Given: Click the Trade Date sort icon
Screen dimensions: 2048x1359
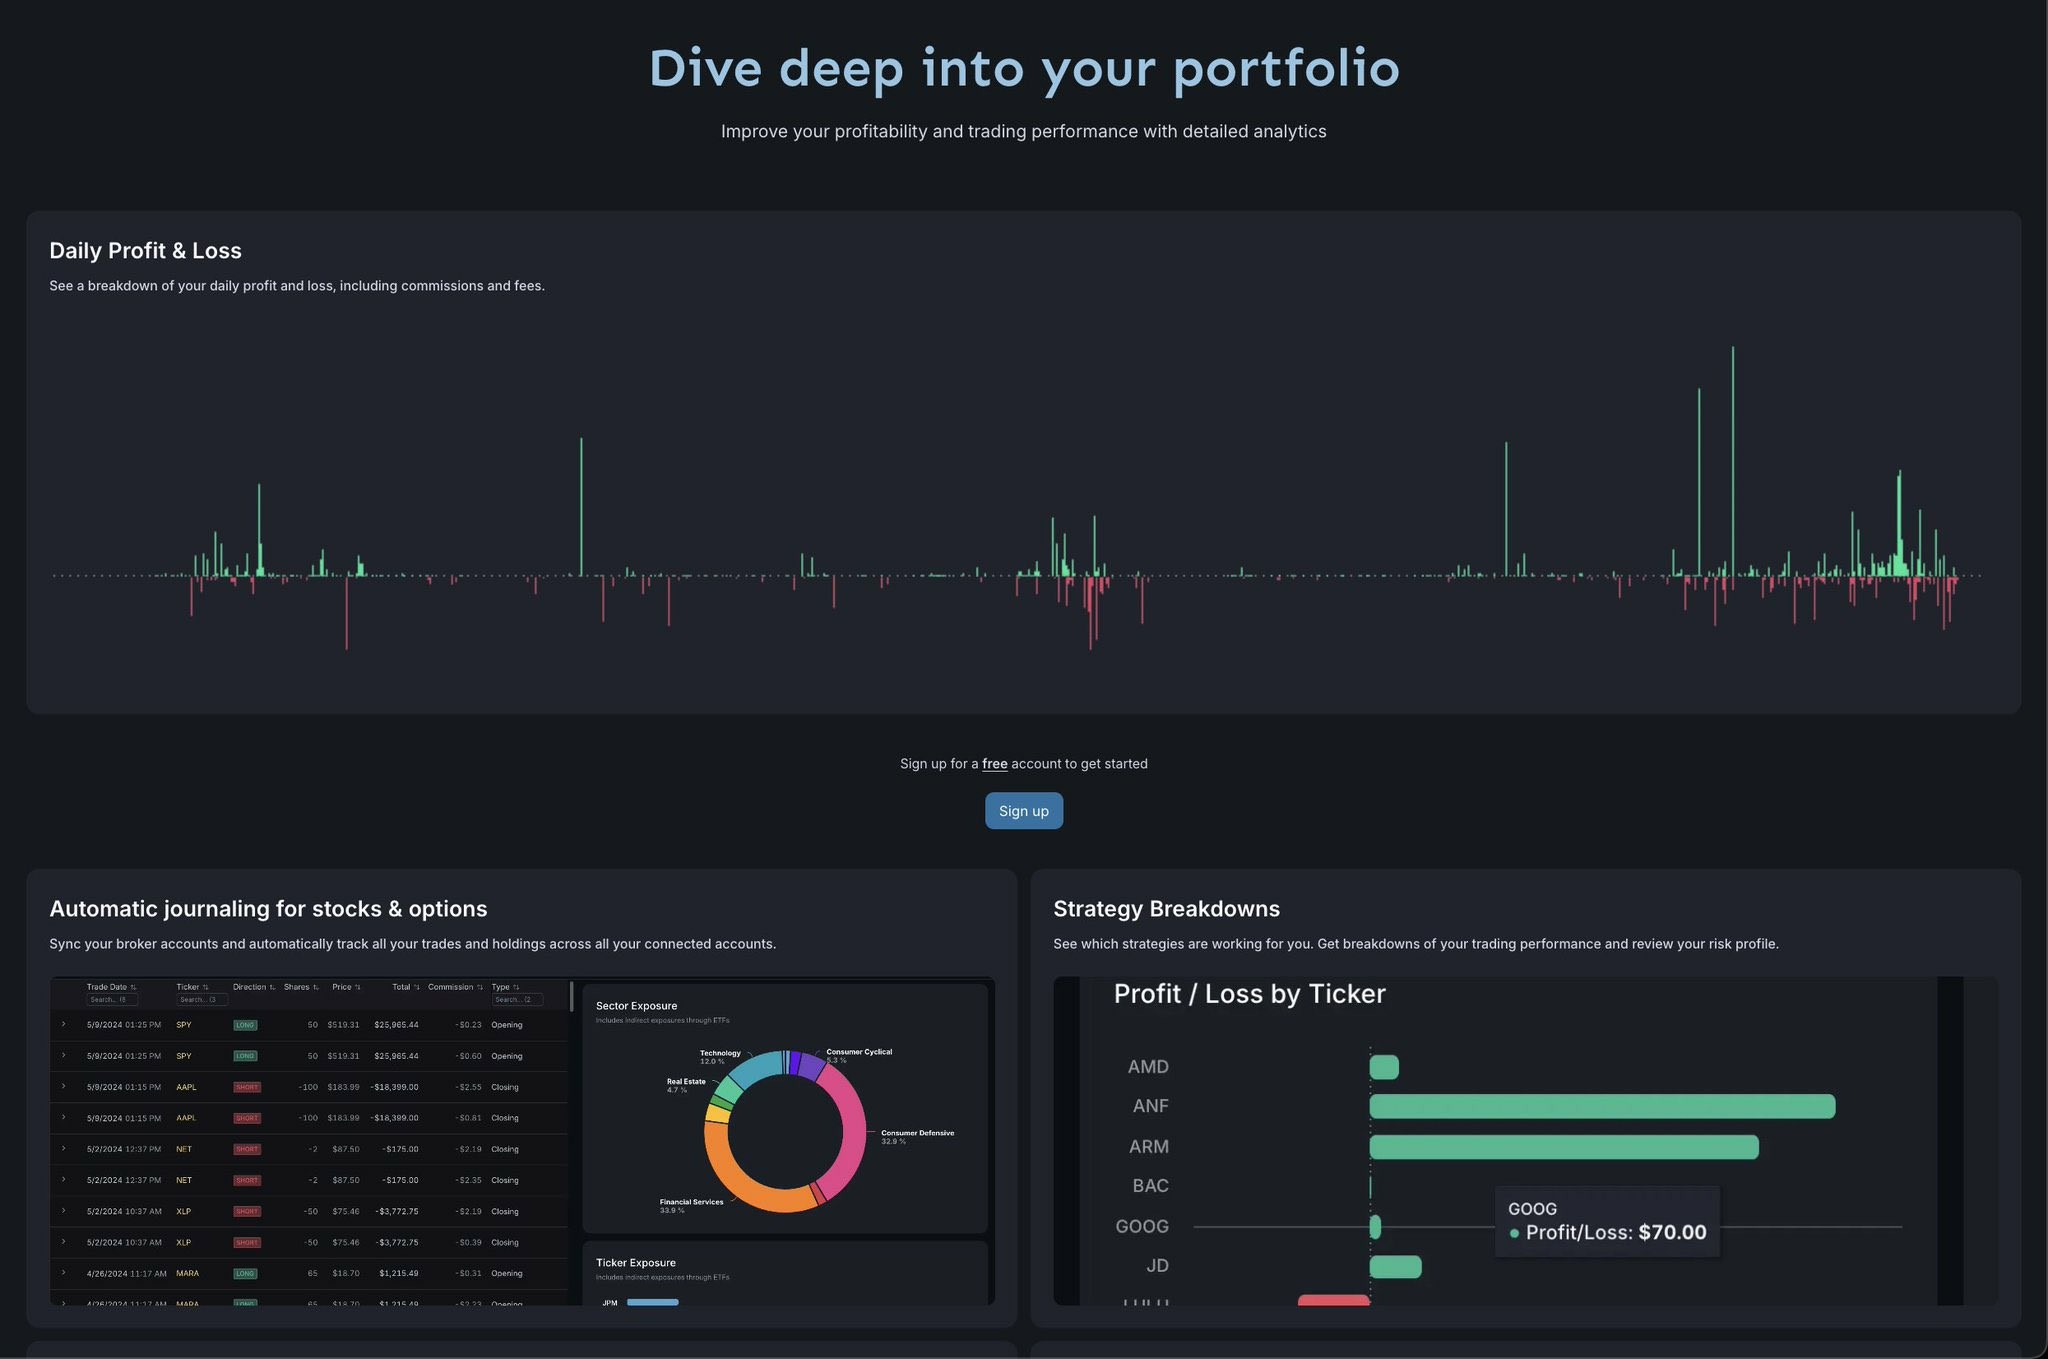Looking at the screenshot, I should (133, 987).
